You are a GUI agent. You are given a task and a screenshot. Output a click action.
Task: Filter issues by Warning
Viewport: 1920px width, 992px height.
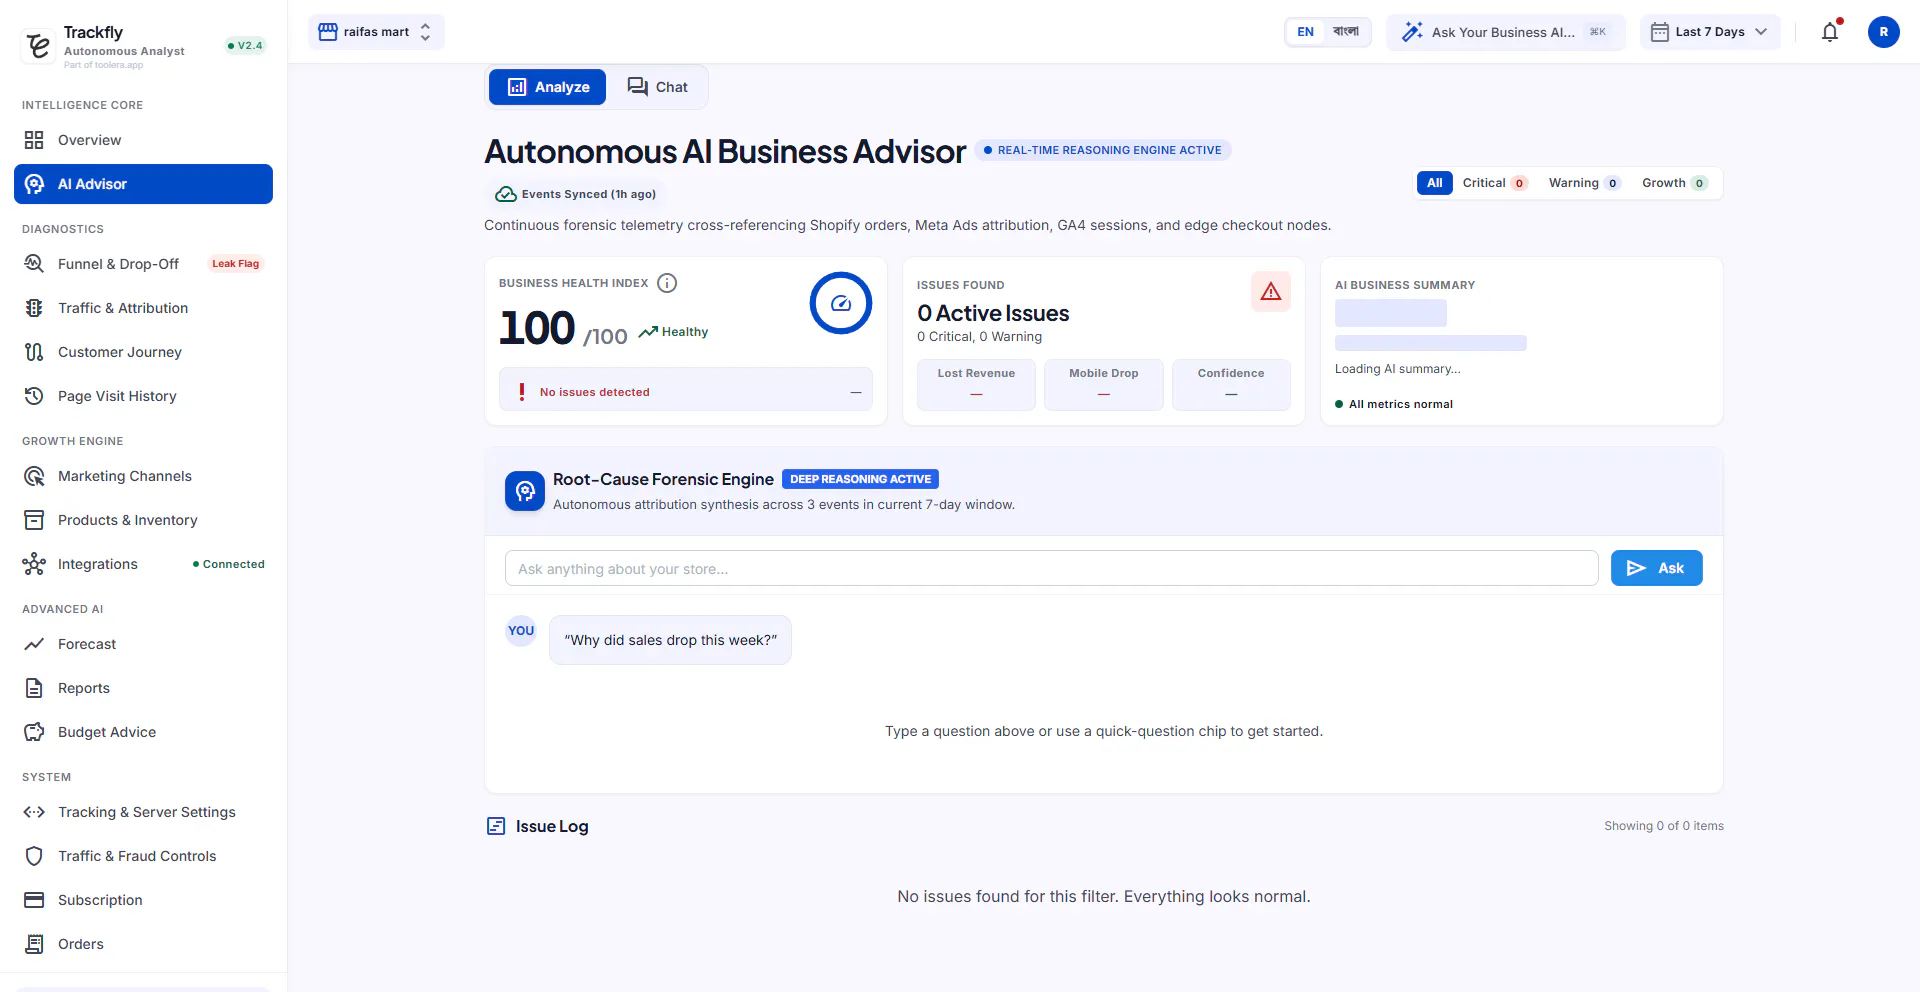point(1584,183)
